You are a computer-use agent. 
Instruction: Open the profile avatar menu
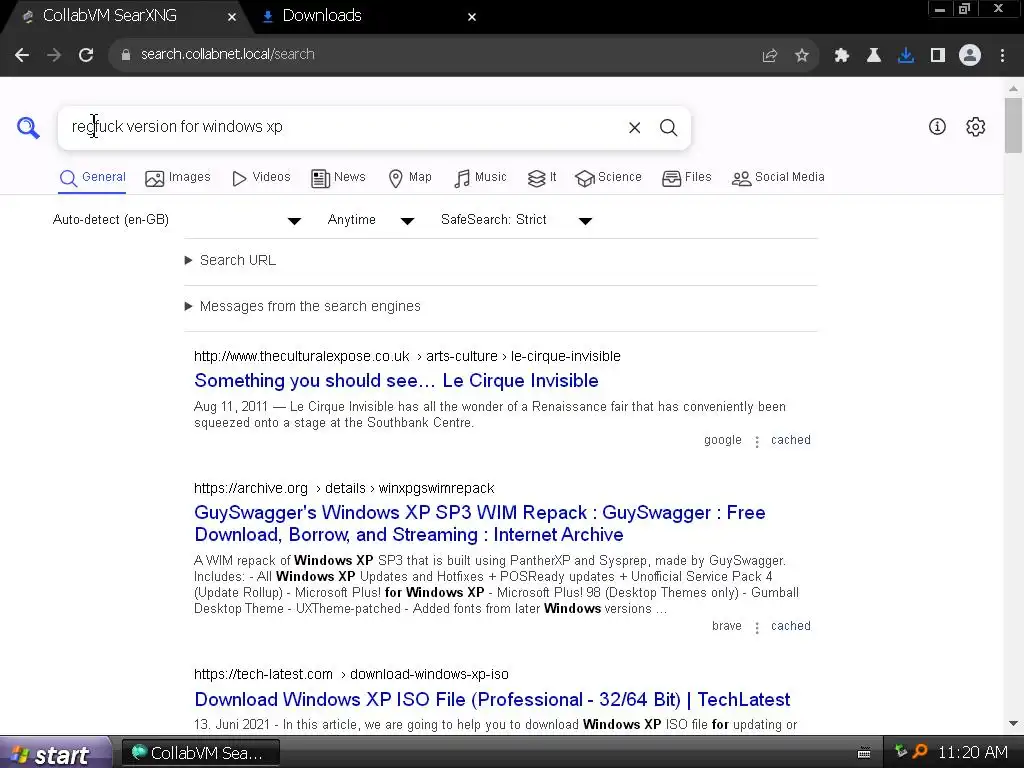970,55
